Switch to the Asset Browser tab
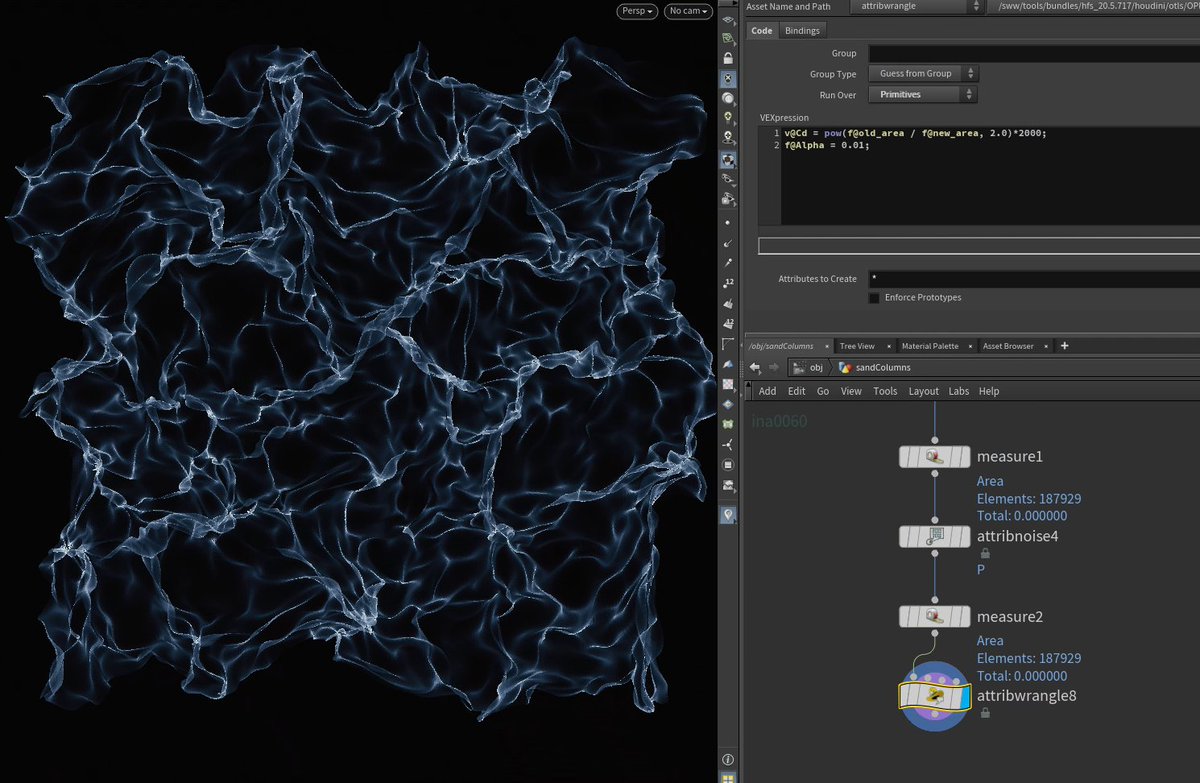1200x783 pixels. pyautogui.click(x=1008, y=346)
